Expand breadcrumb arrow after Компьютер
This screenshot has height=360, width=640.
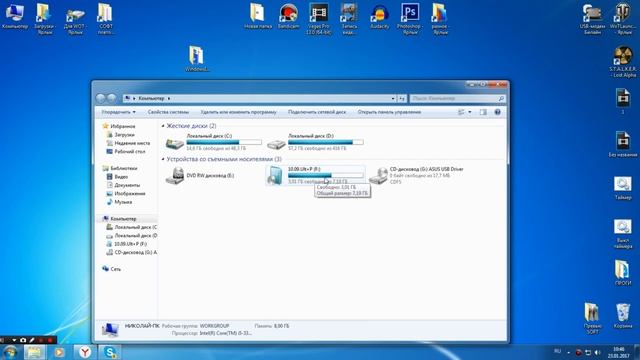169,98
